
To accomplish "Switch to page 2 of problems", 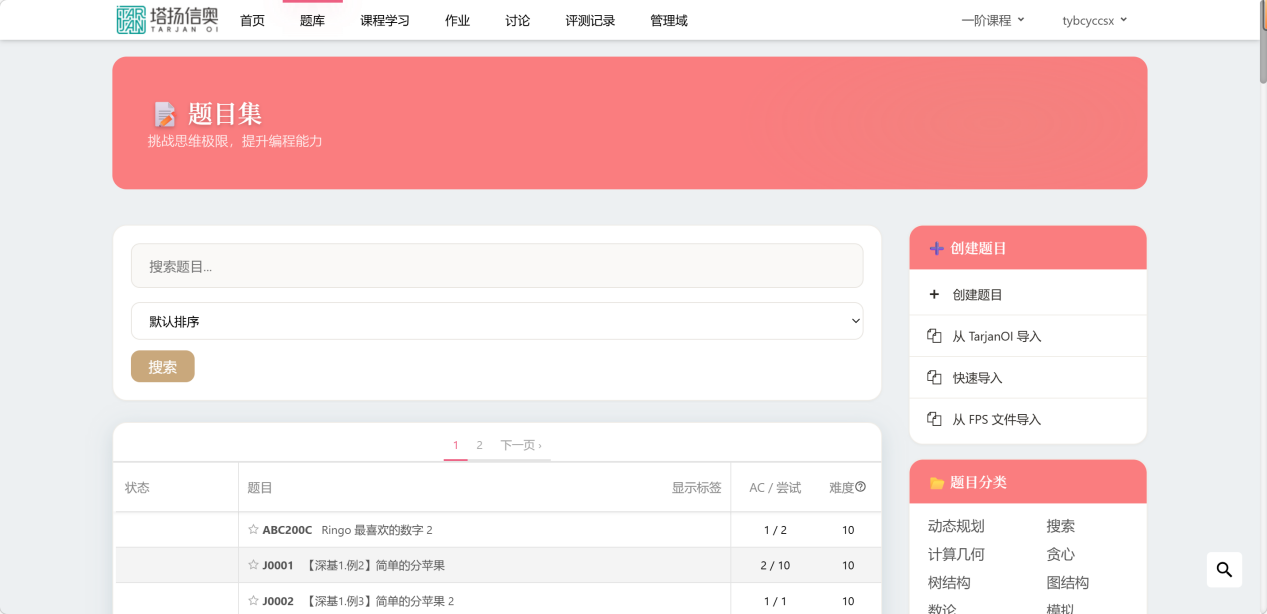I will tap(479, 445).
